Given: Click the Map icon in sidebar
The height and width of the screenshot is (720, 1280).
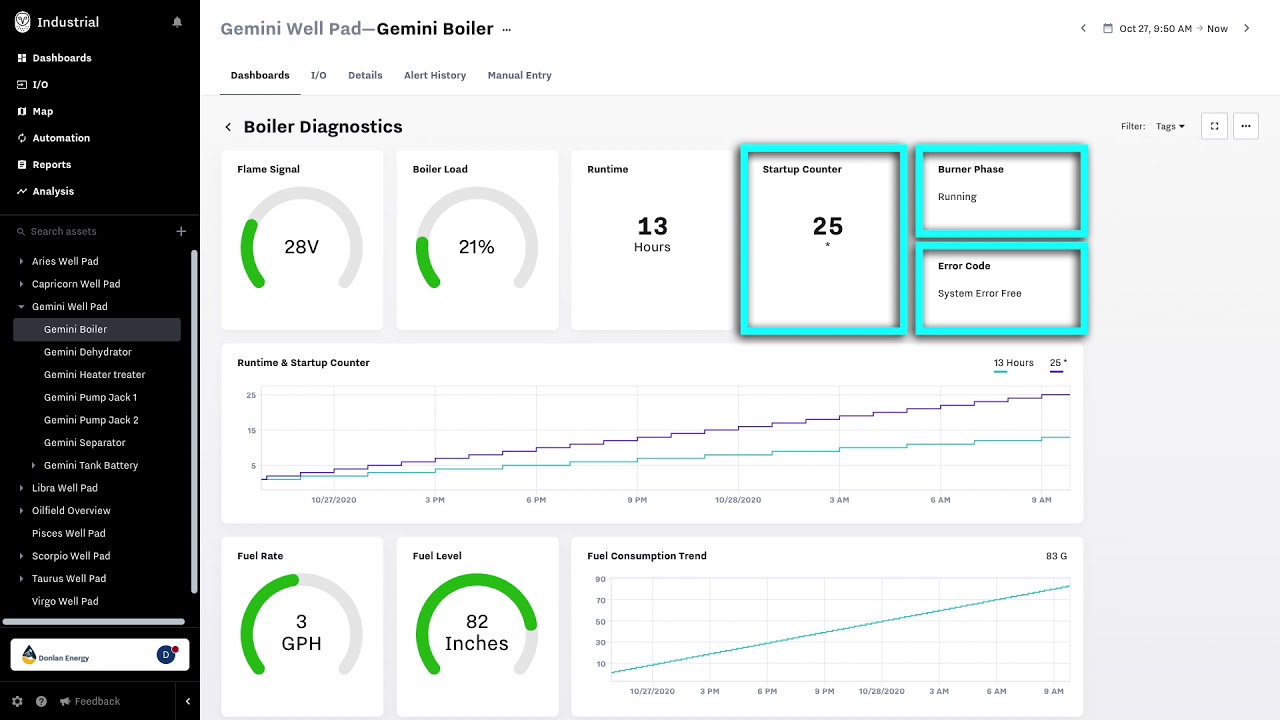Looking at the screenshot, I should click(x=22, y=111).
